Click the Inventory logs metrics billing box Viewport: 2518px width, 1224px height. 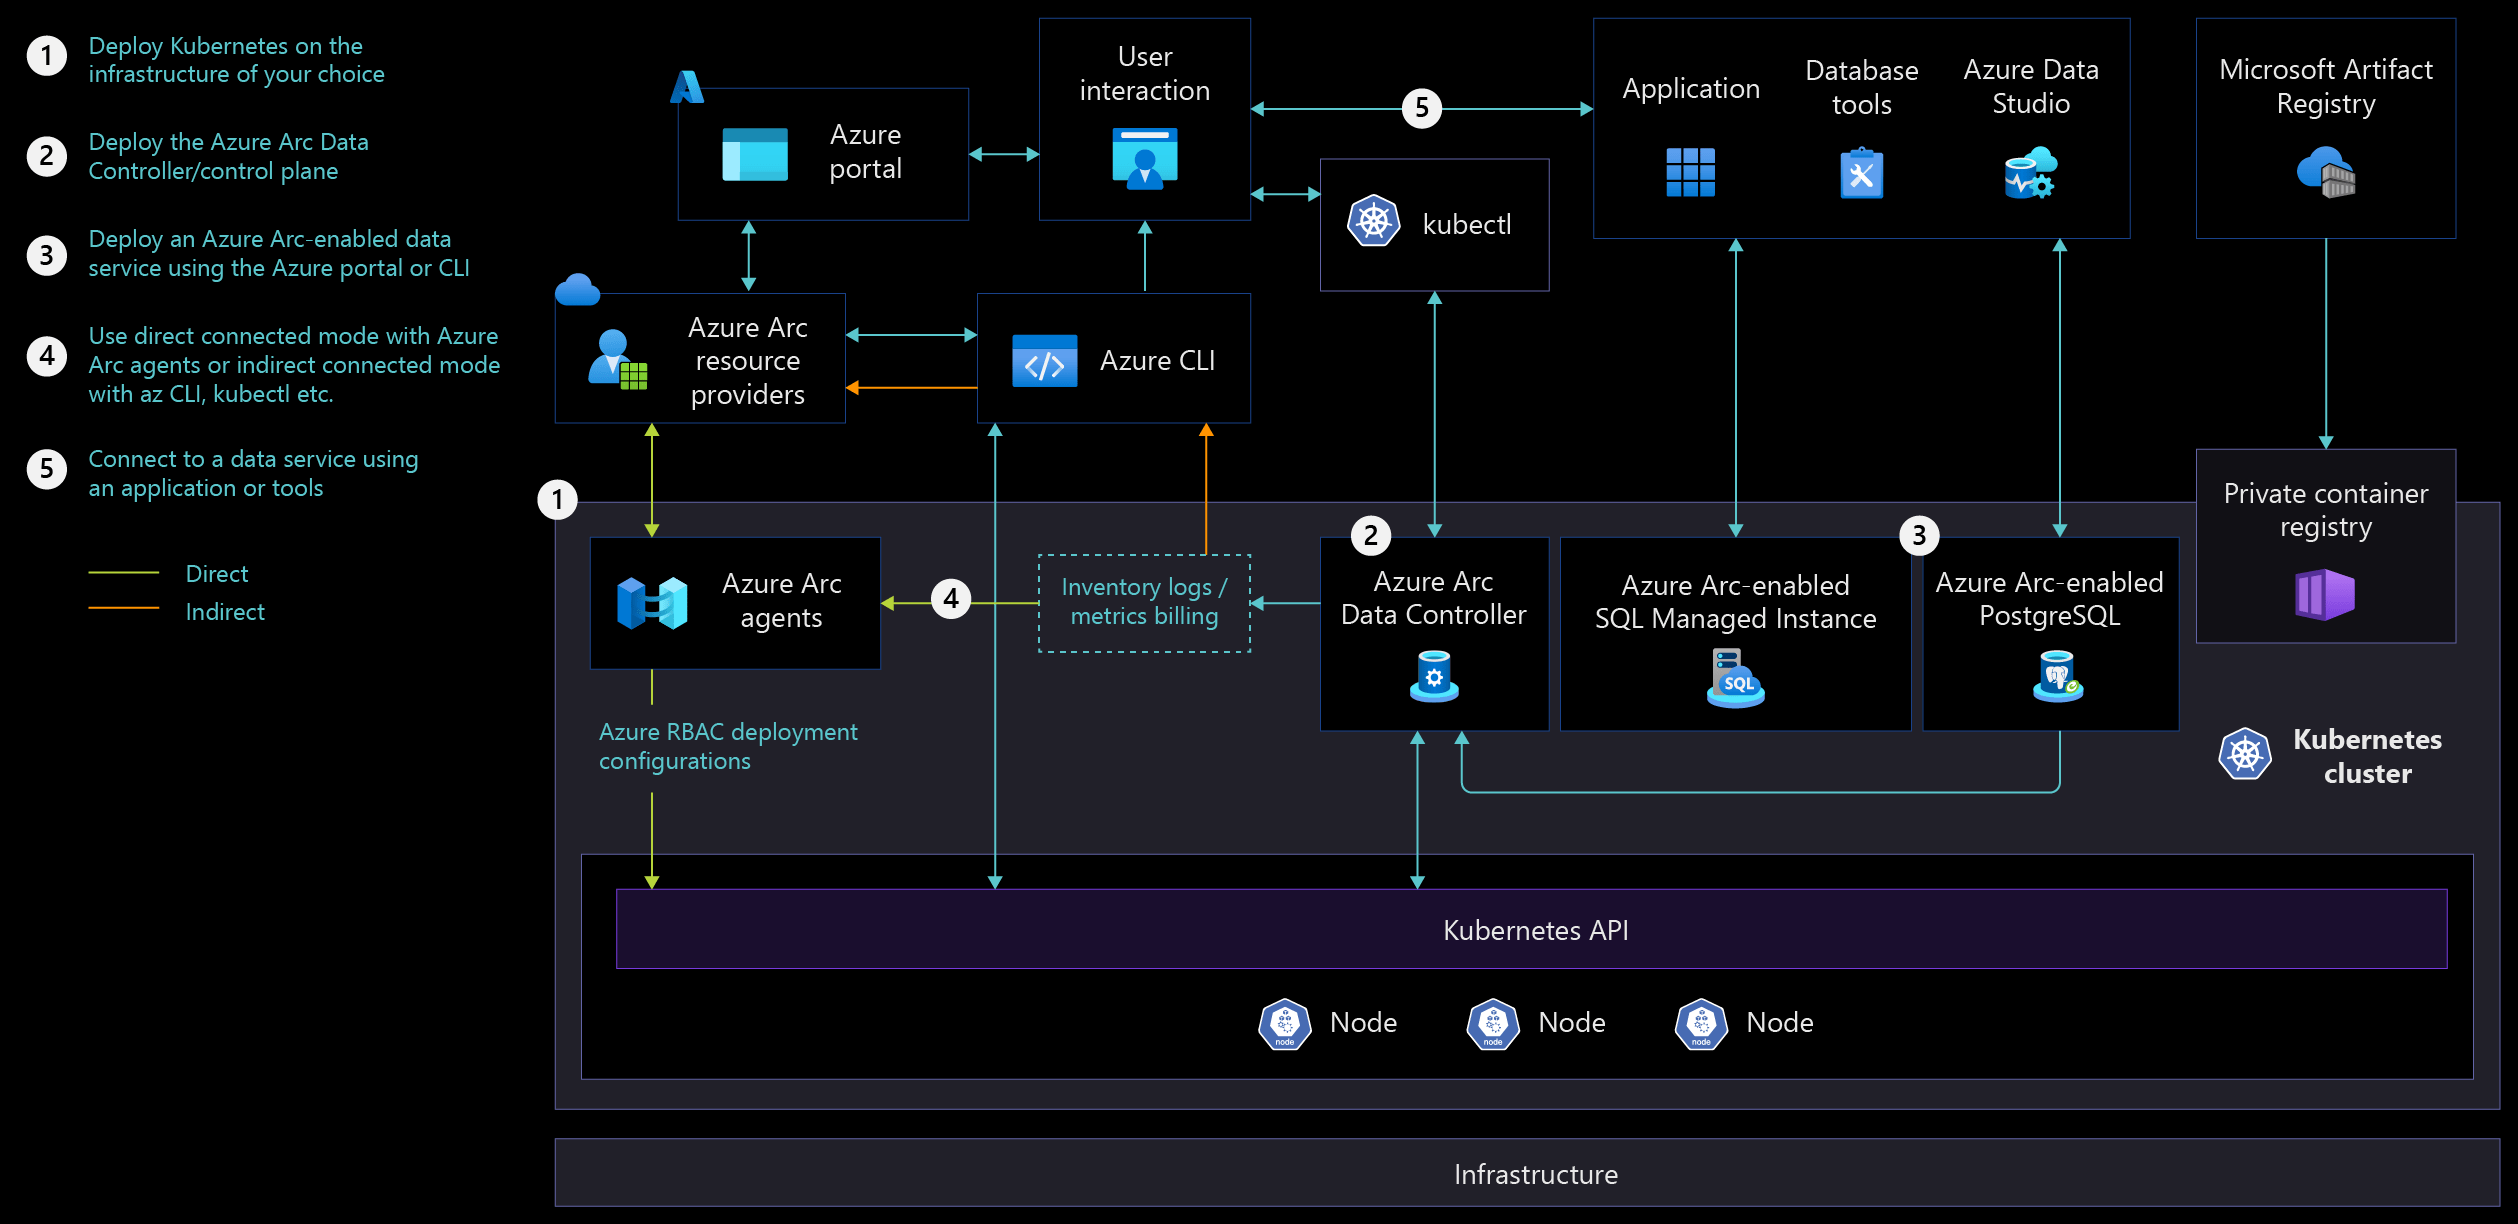tap(1144, 602)
